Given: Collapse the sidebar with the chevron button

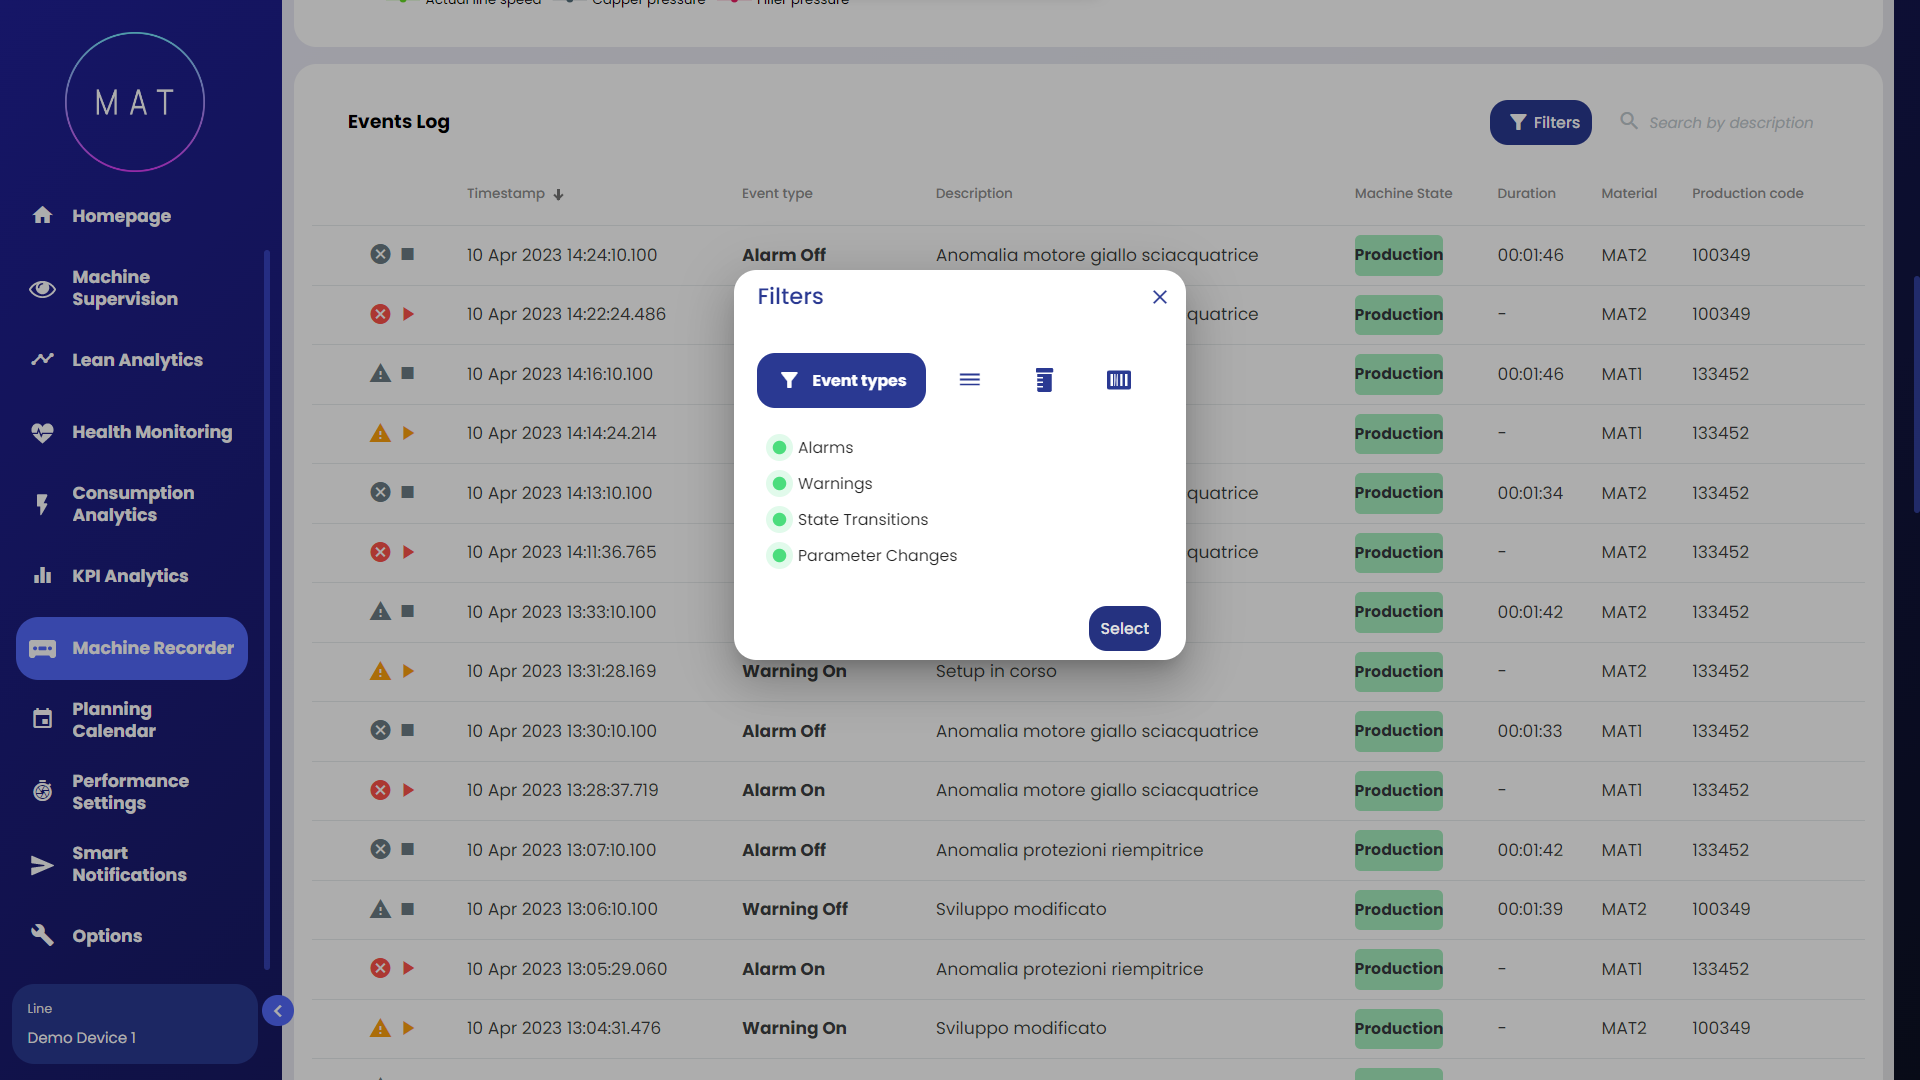Looking at the screenshot, I should tap(278, 1011).
